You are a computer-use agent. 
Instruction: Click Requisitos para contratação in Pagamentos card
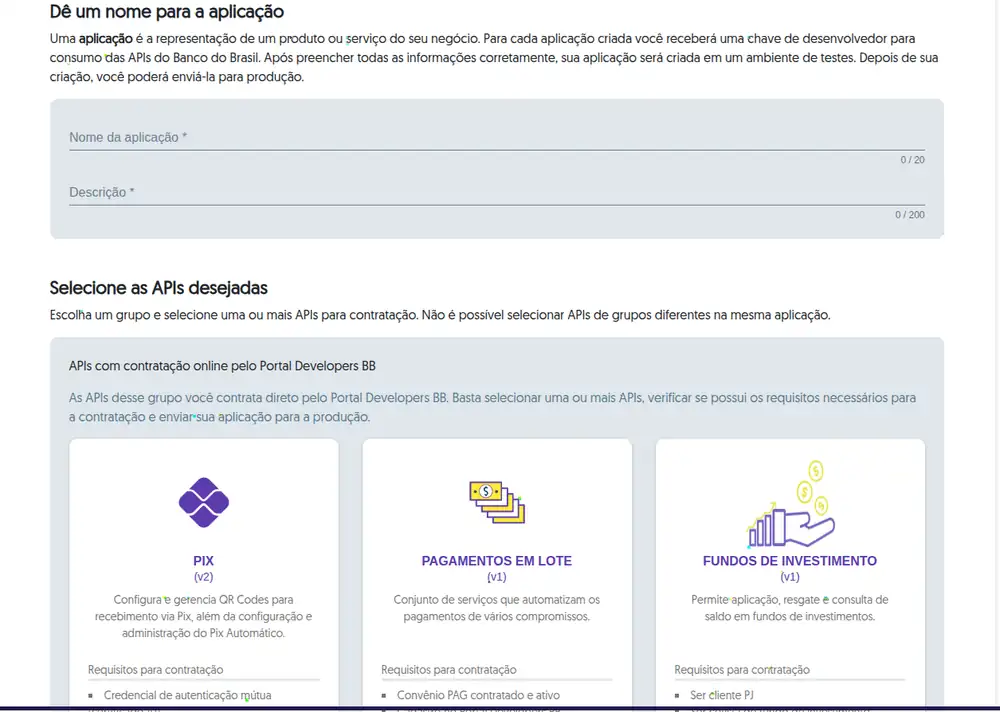click(x=449, y=670)
